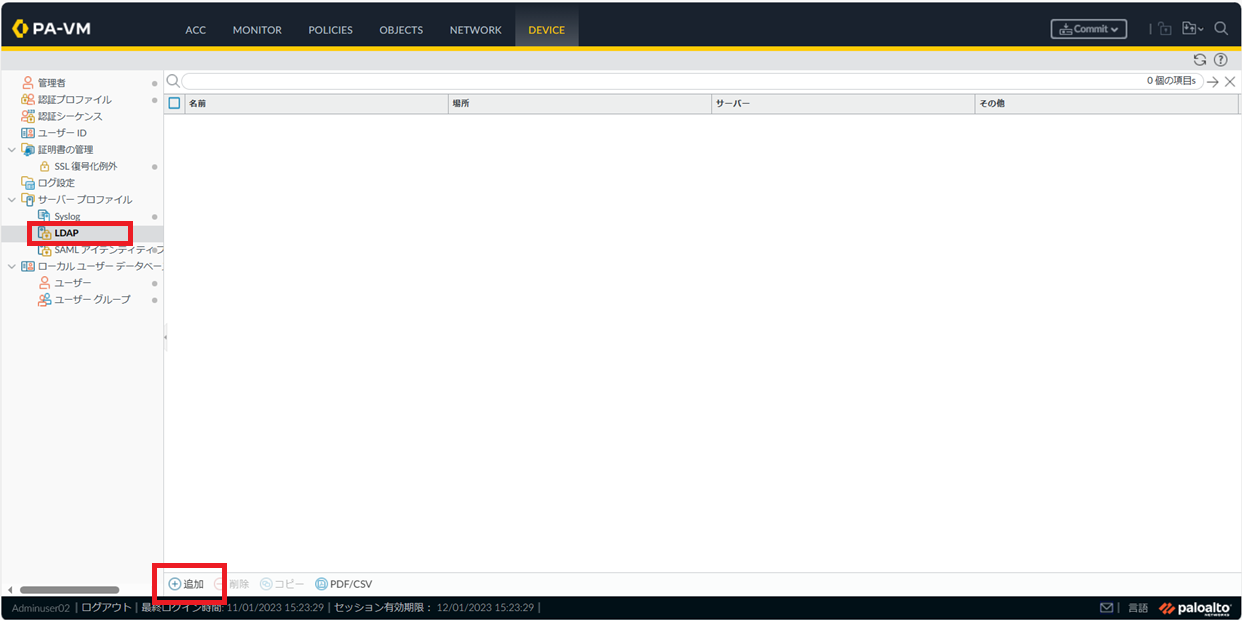
Task: Select the DEVICE tab
Action: (x=547, y=30)
